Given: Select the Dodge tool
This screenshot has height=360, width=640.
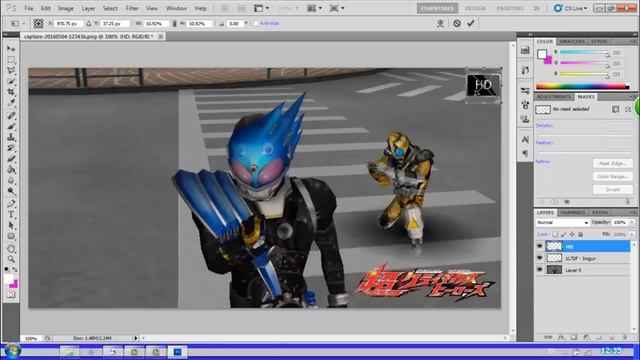Looking at the screenshot, I should (11, 191).
